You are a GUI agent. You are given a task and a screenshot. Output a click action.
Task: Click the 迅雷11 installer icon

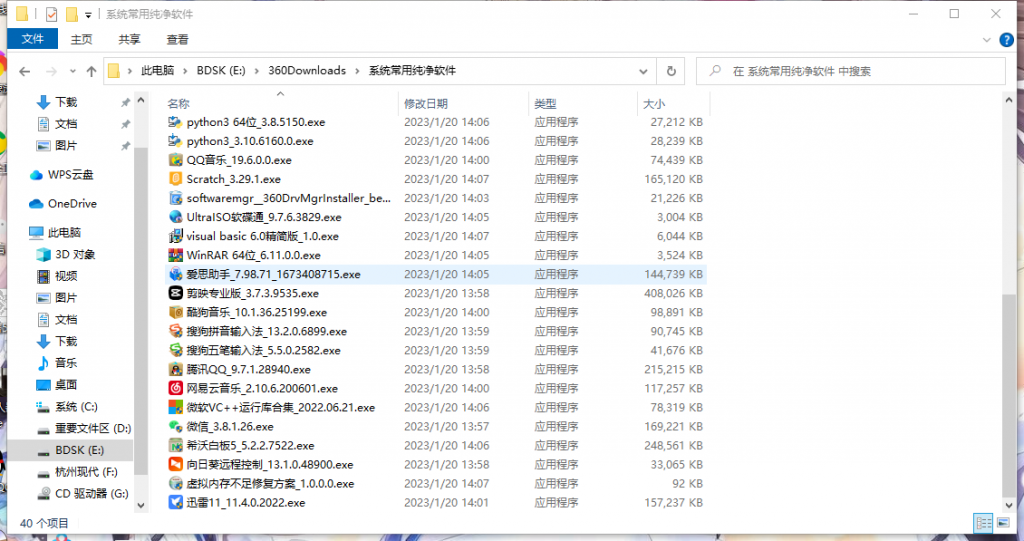point(175,502)
